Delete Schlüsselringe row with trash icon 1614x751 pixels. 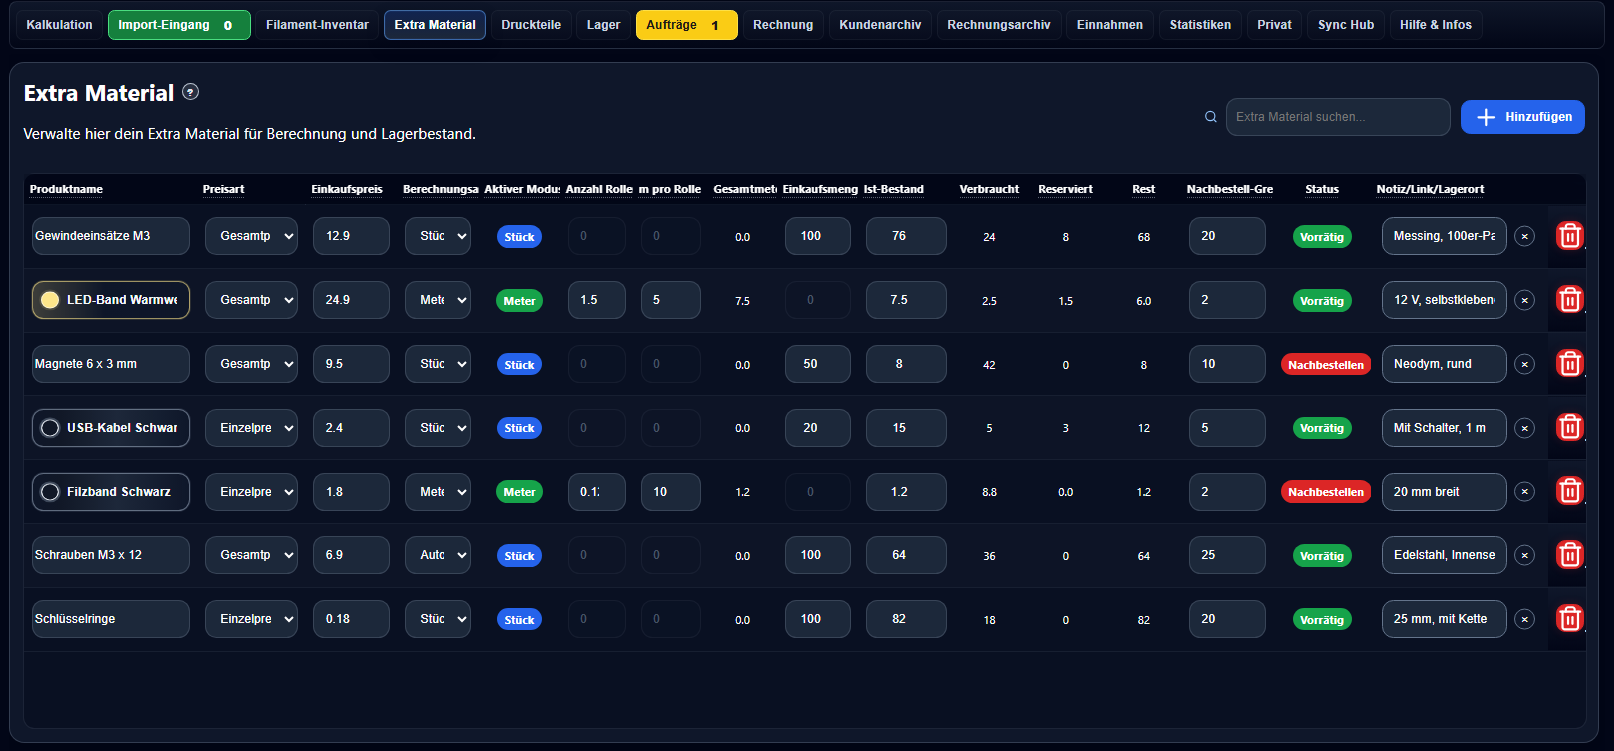[1569, 619]
